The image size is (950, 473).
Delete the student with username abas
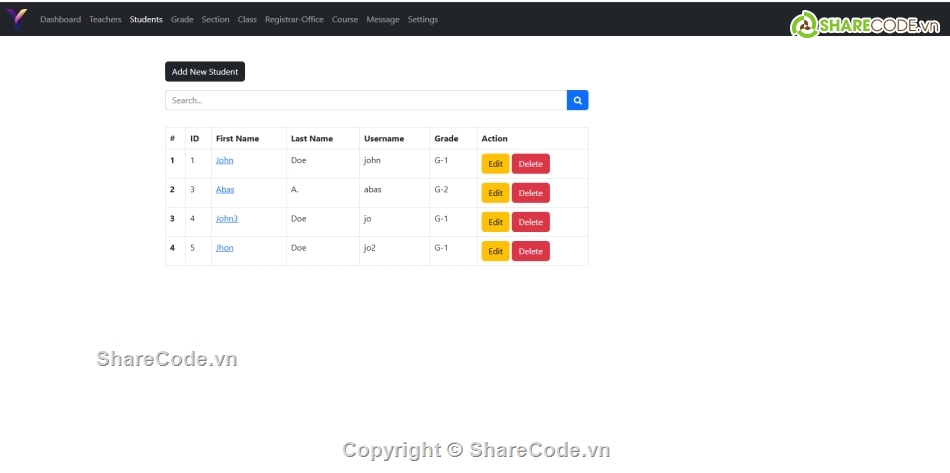coord(530,193)
